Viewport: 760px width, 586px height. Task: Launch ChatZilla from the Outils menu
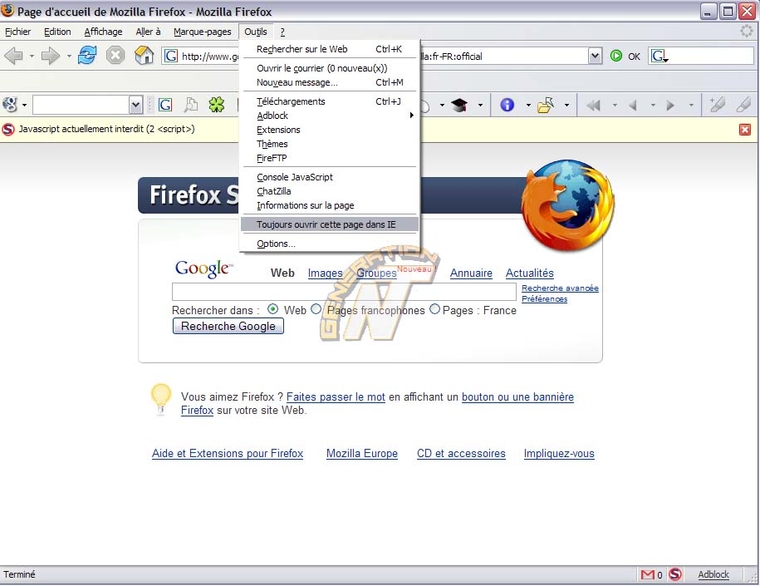pos(330,191)
